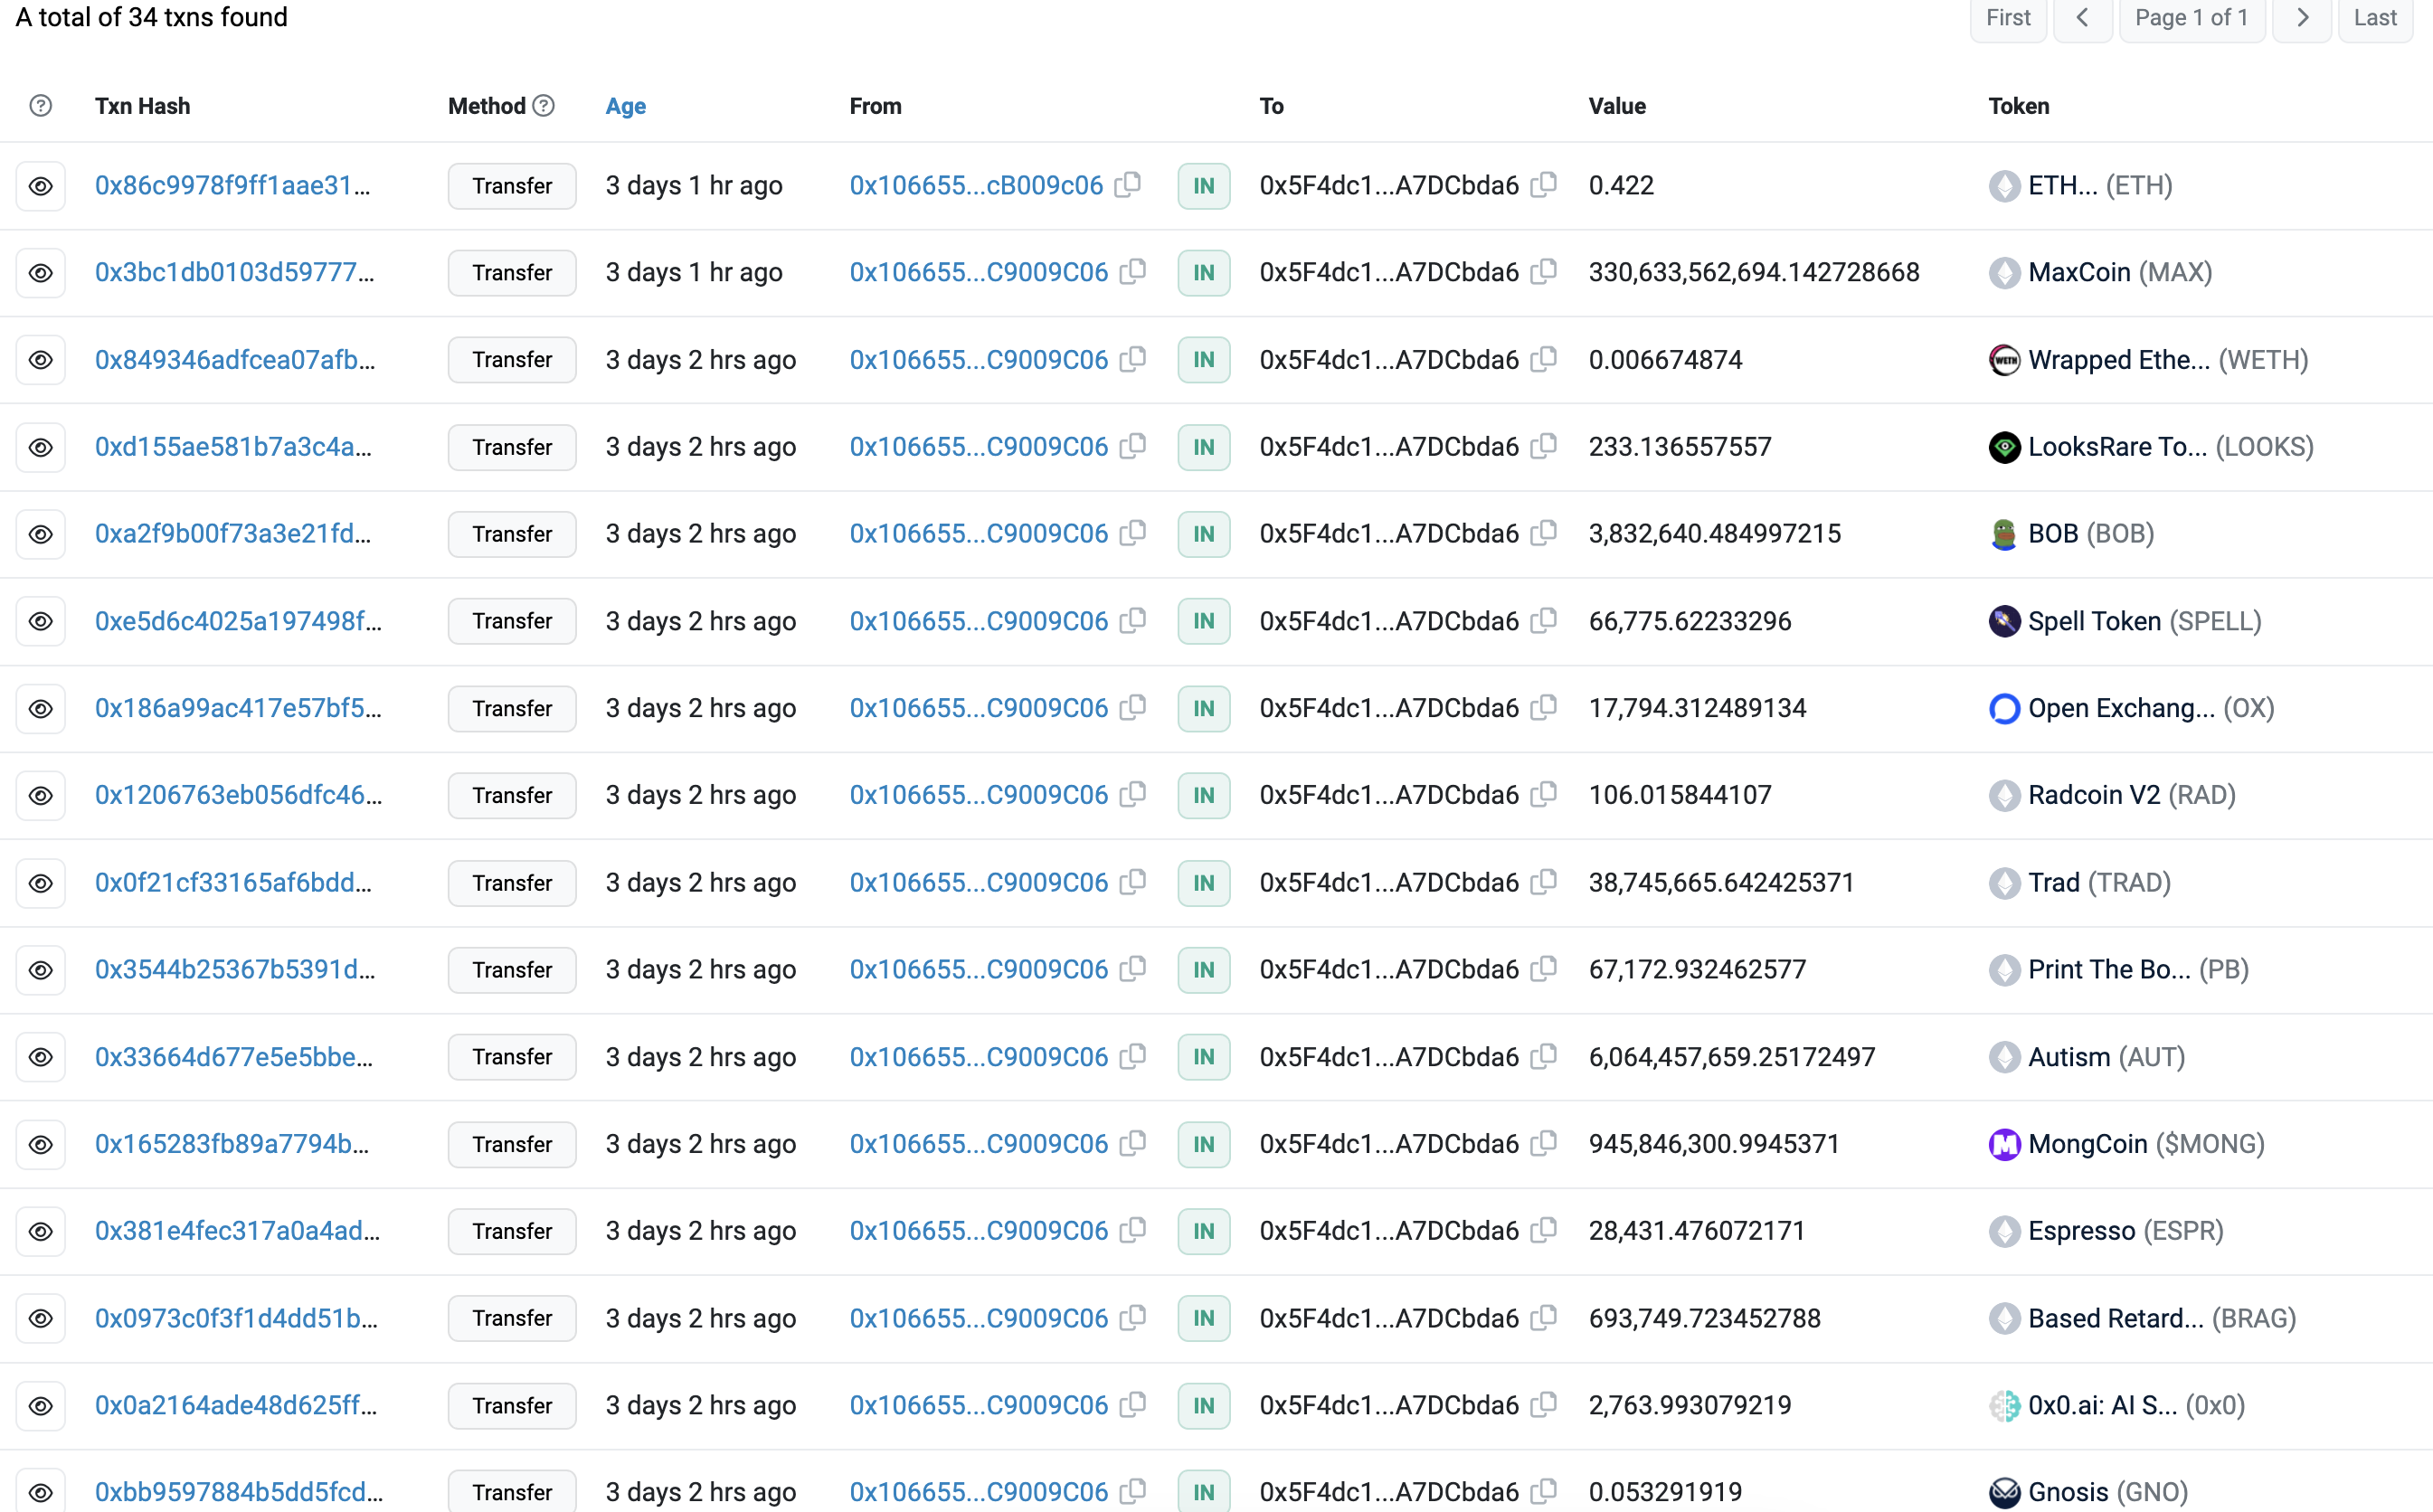Copy To address in MaxCoin row

click(x=1544, y=272)
